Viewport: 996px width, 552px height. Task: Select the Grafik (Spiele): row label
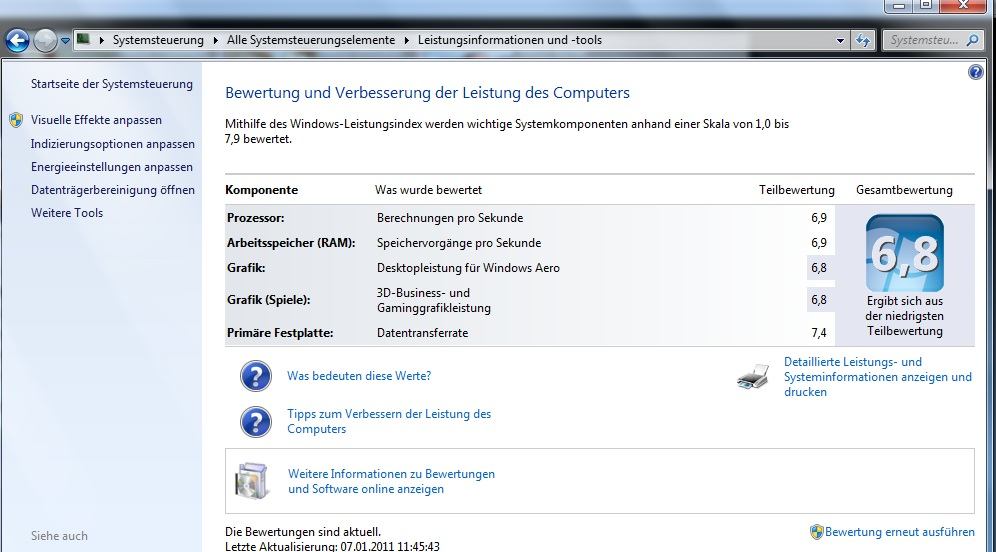tap(269, 300)
